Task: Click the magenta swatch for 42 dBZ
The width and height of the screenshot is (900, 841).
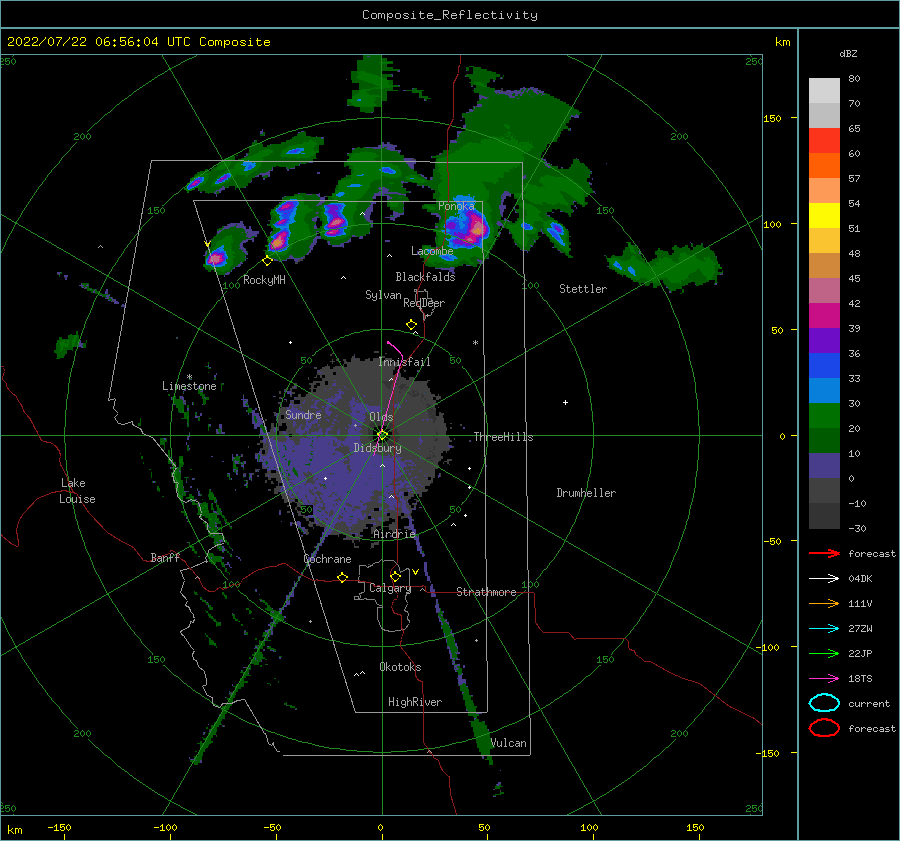Action: (824, 315)
